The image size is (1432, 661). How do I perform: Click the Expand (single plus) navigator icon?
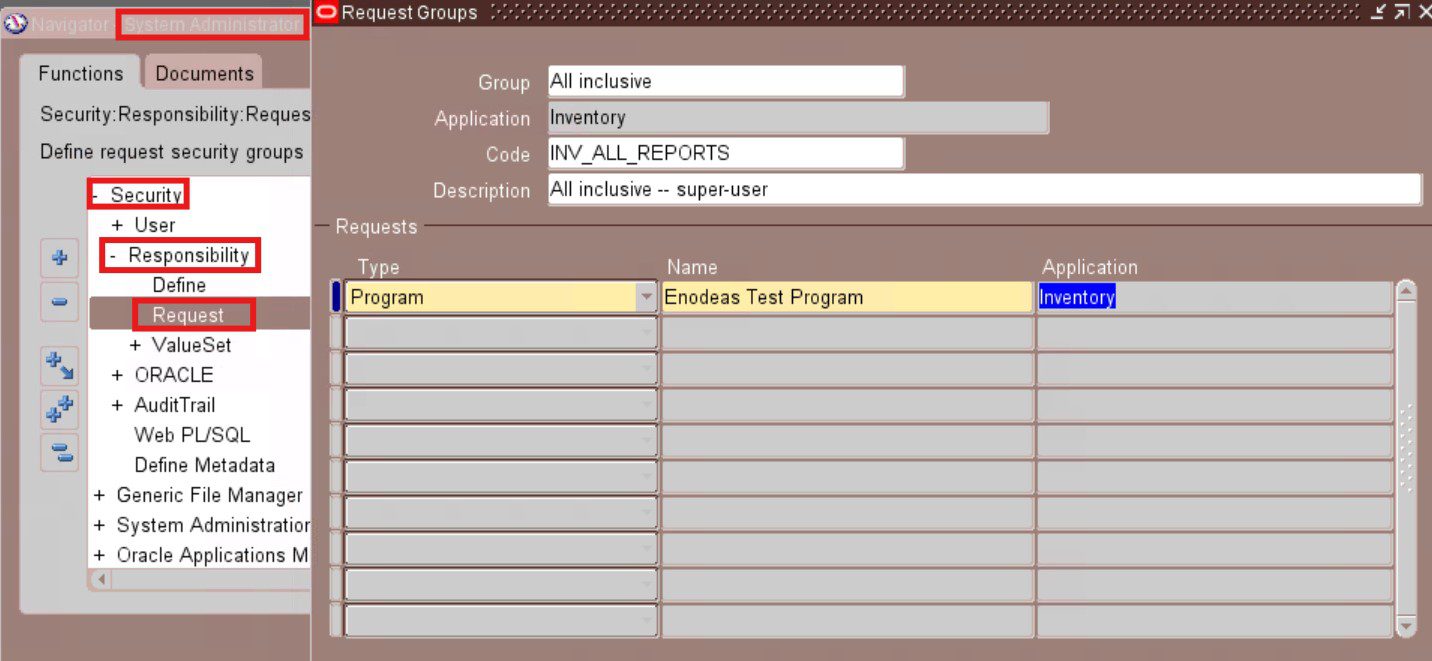(x=59, y=257)
